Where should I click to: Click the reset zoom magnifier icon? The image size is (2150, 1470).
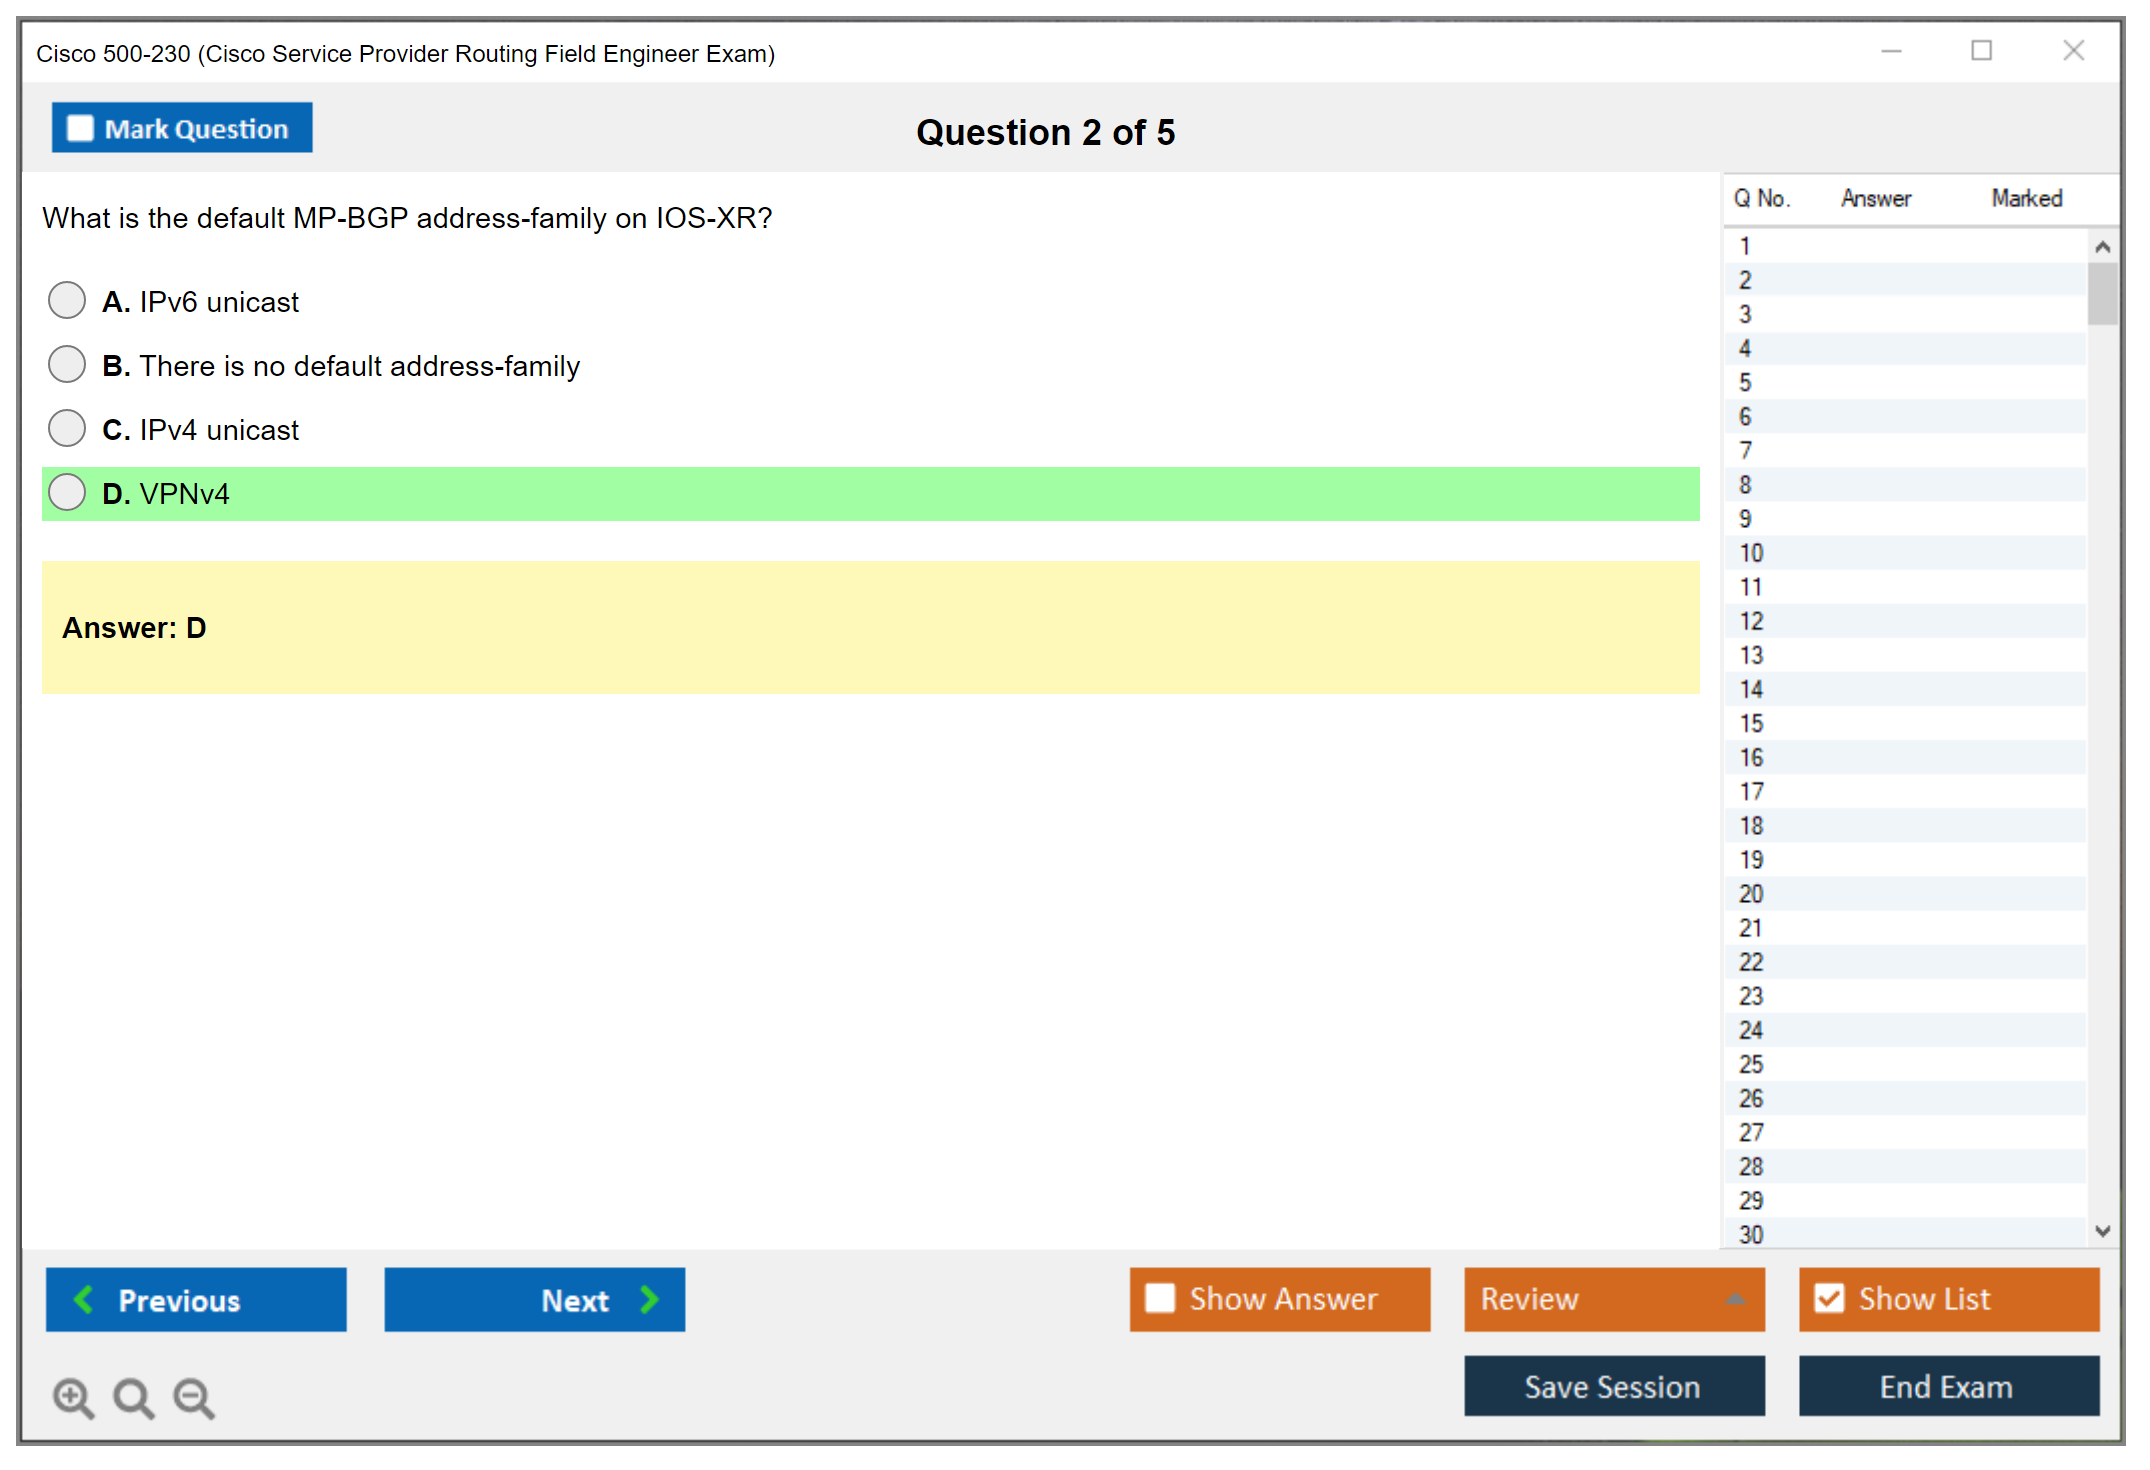click(133, 1397)
